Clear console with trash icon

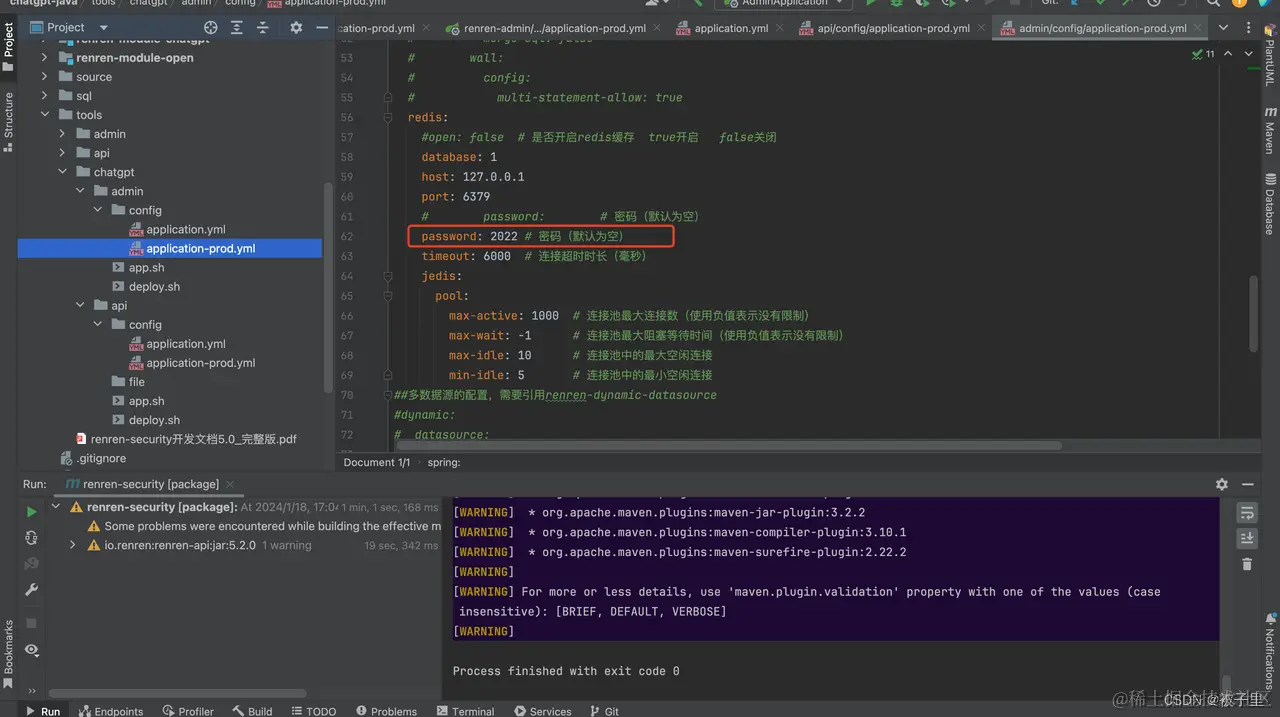(x=1247, y=565)
